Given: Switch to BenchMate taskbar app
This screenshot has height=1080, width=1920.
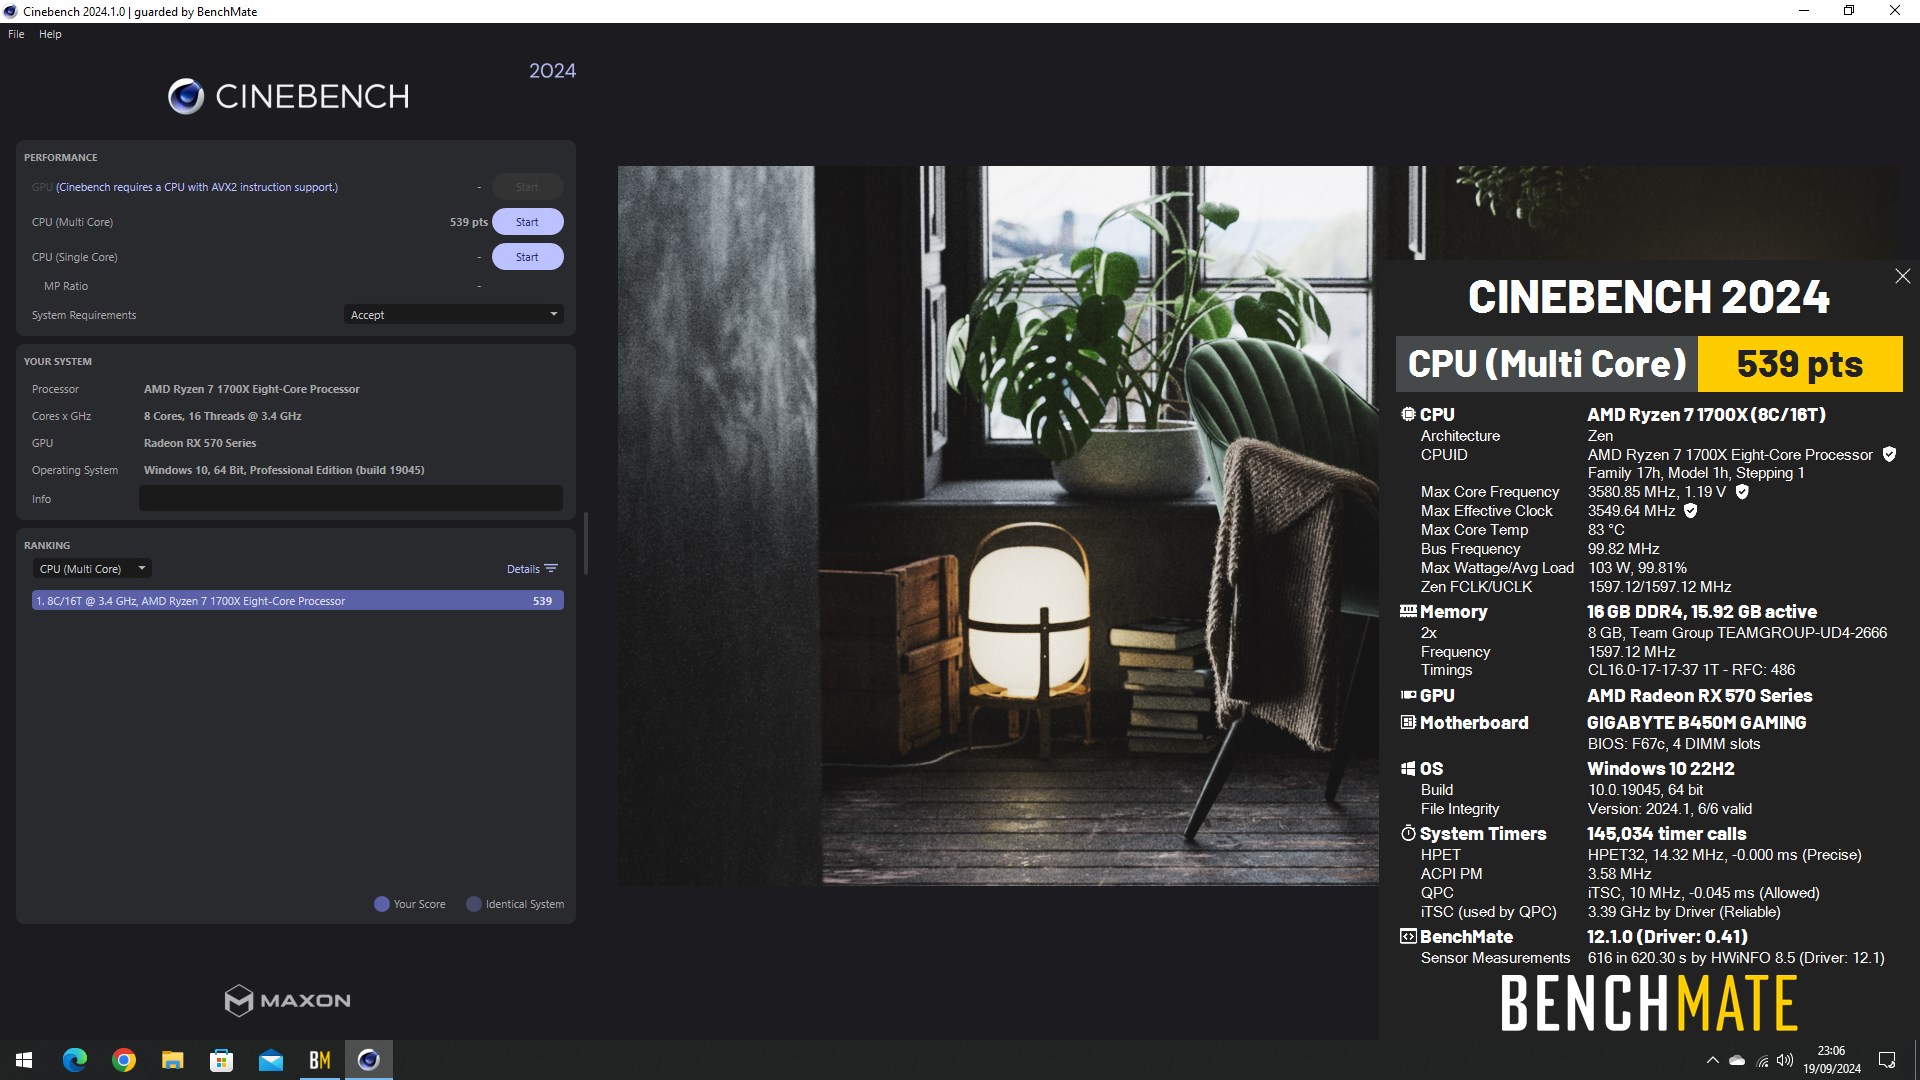Looking at the screenshot, I should click(x=320, y=1060).
